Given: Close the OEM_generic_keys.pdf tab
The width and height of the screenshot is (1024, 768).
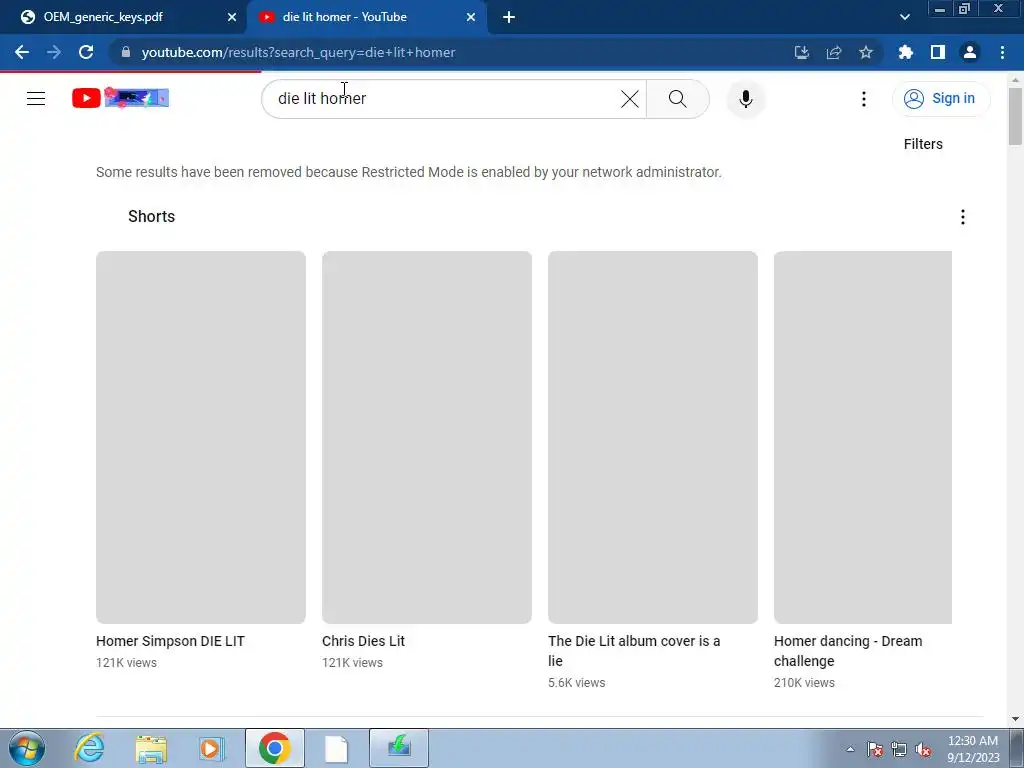Looking at the screenshot, I should [x=232, y=17].
